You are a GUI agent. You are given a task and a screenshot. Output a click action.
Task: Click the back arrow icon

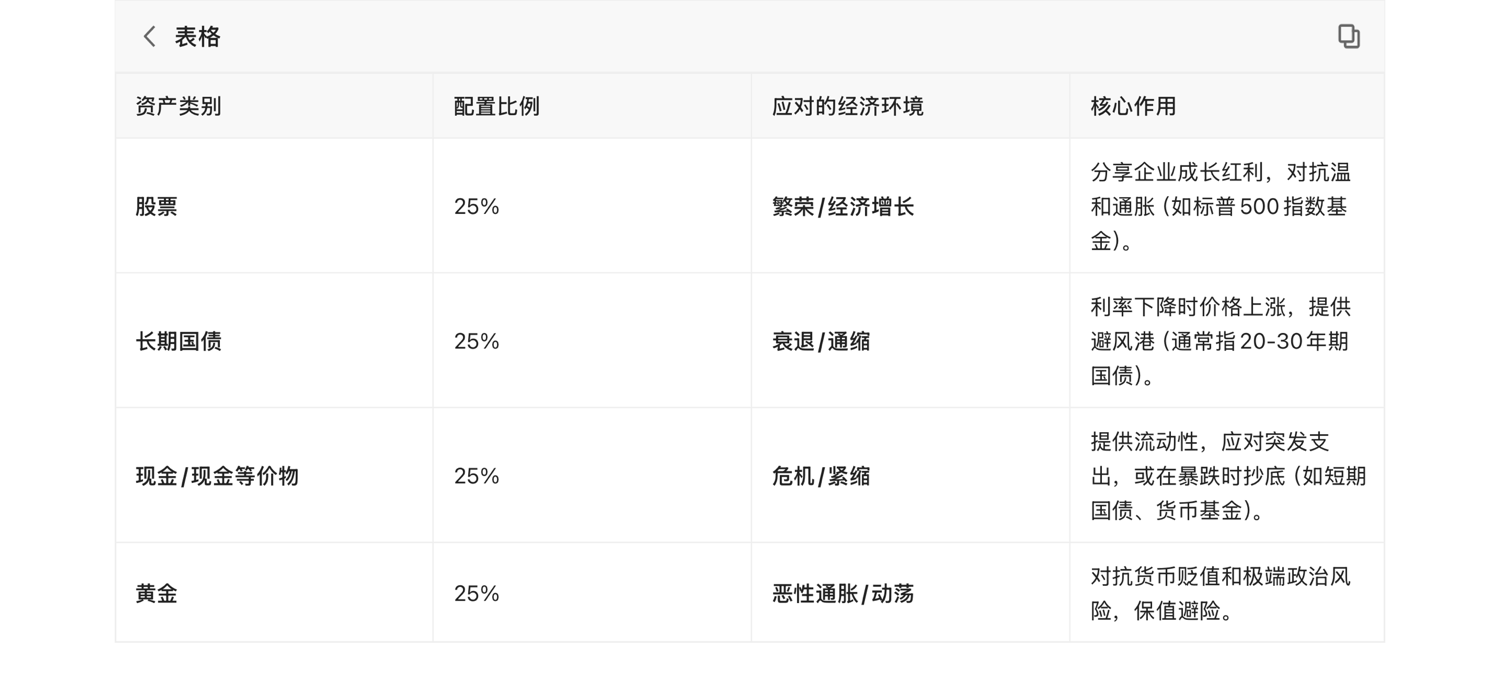pyautogui.click(x=150, y=37)
